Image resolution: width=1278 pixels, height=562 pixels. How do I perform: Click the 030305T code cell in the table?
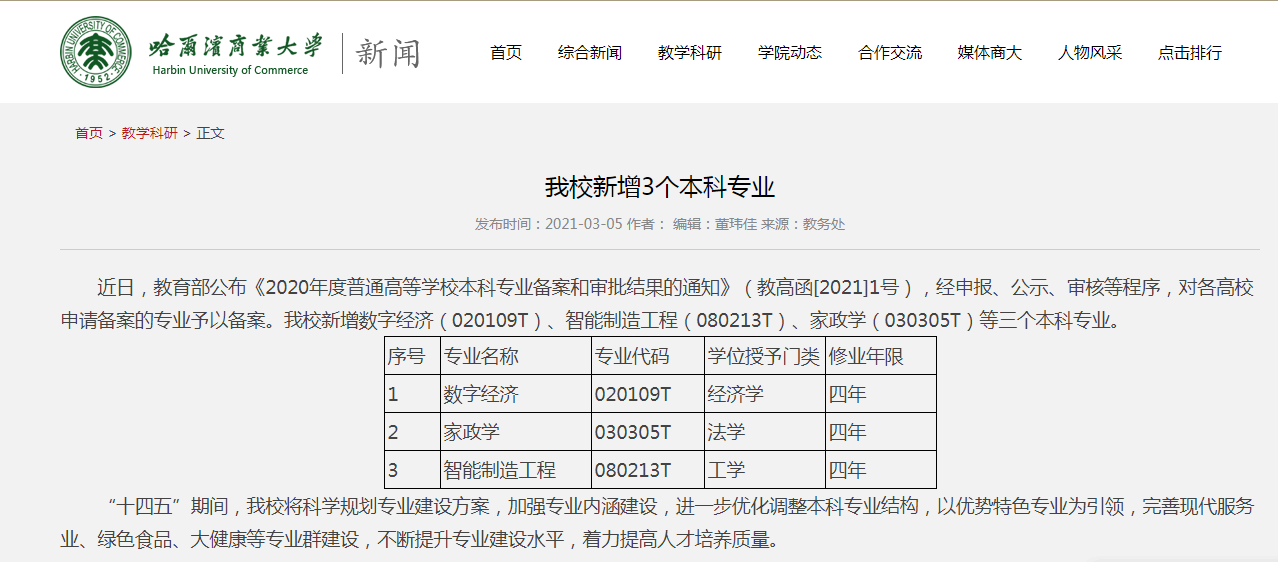(633, 432)
